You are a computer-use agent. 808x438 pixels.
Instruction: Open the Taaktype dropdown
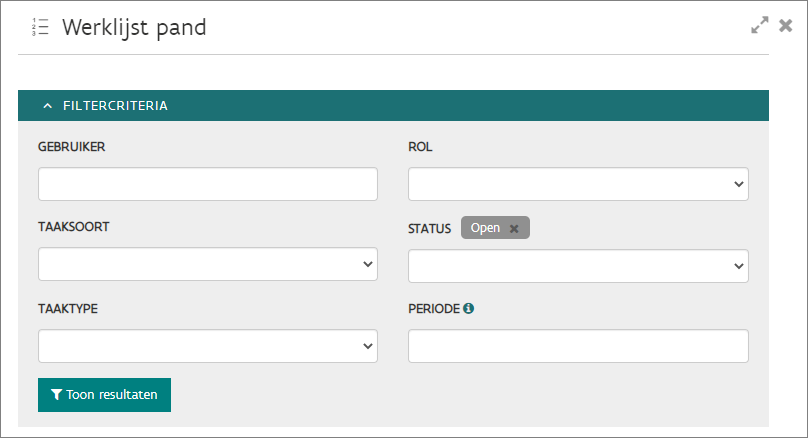208,346
